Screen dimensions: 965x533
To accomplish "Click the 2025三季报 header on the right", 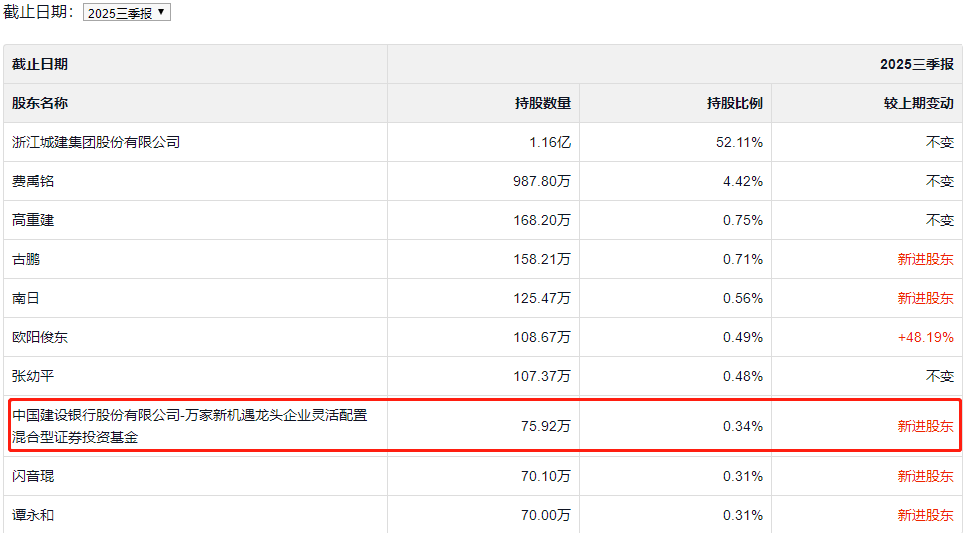I will click(916, 64).
